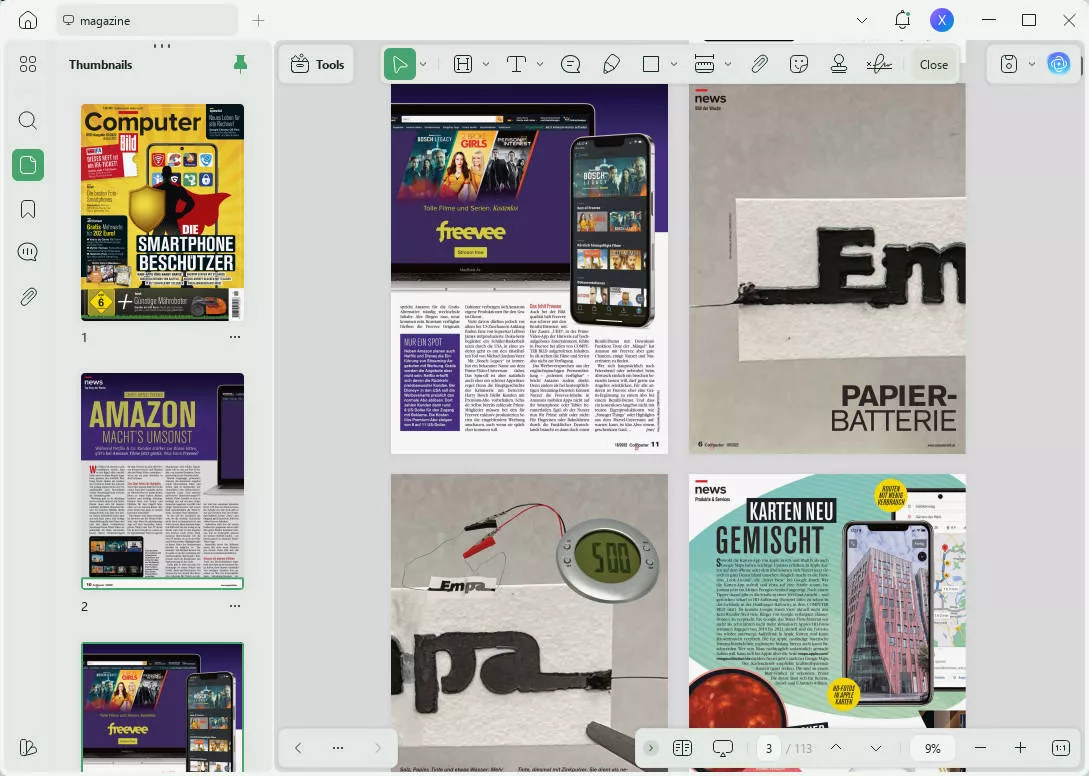The height and width of the screenshot is (776, 1089).
Task: Switch to the magazine tab
Action: click(147, 20)
